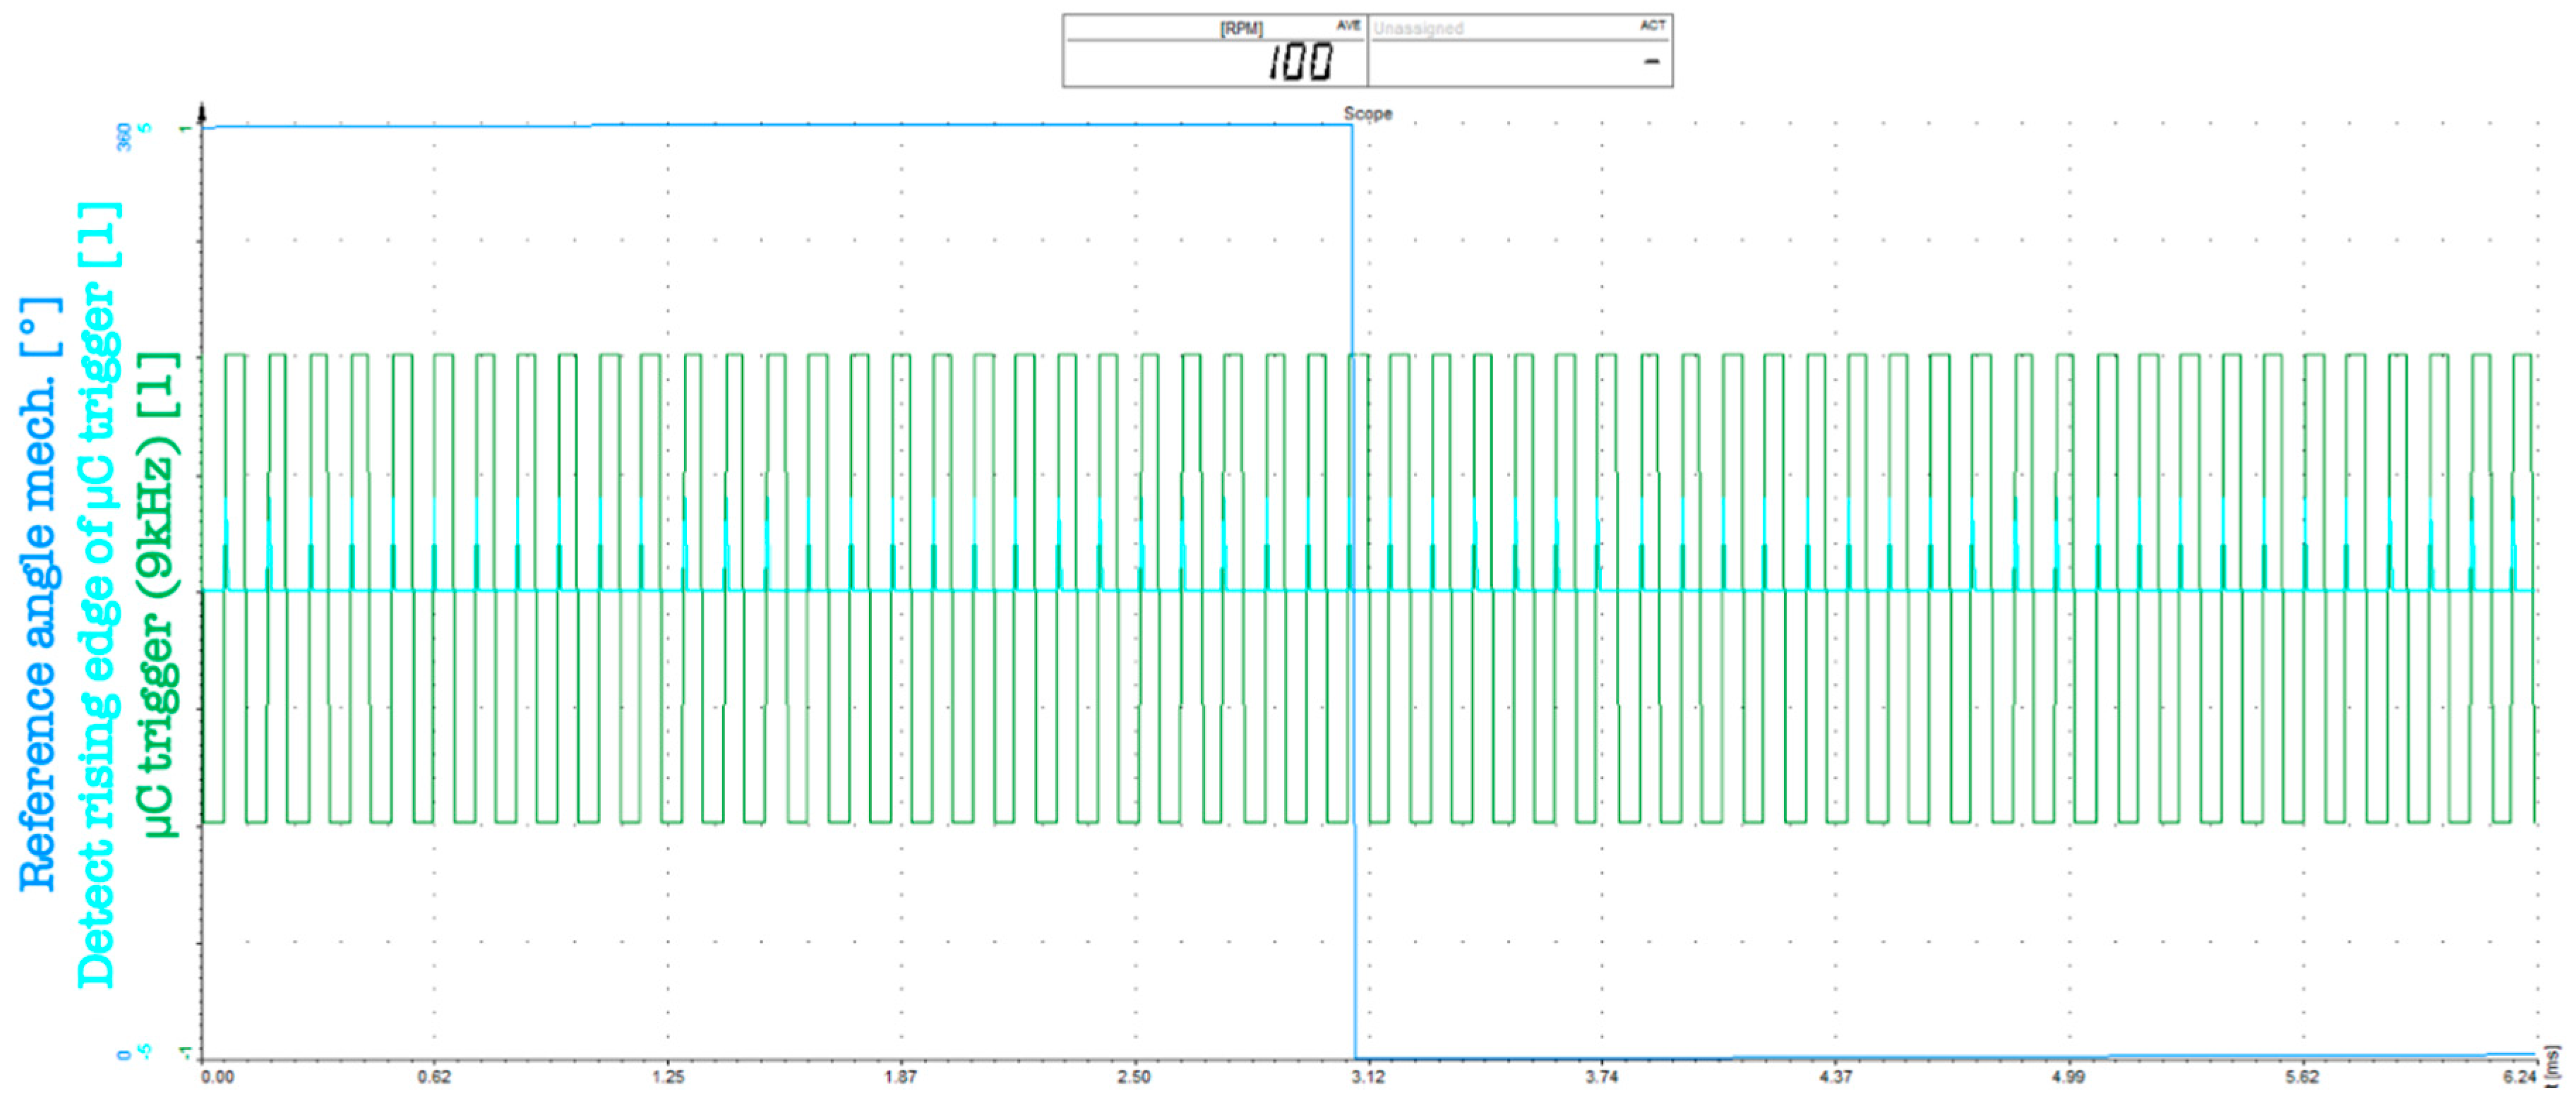Select the 'Detect rising edge of µC trigger [1]' label
2576x1103 pixels.
[x=99, y=595]
